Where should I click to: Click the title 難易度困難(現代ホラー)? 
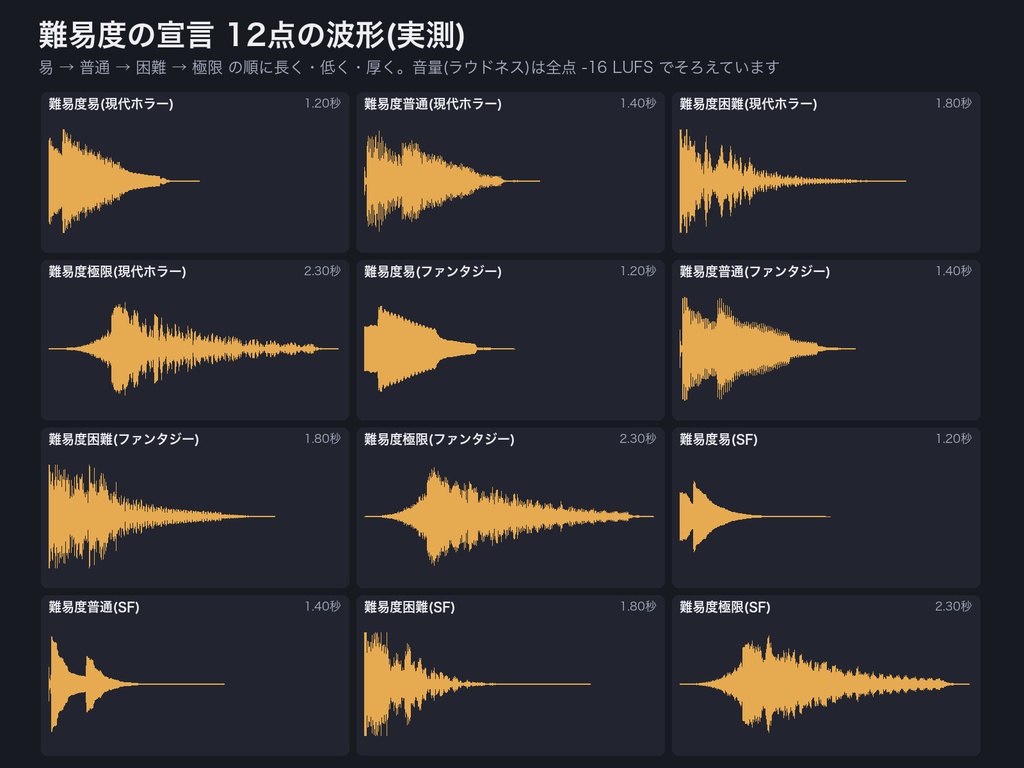[x=748, y=103]
